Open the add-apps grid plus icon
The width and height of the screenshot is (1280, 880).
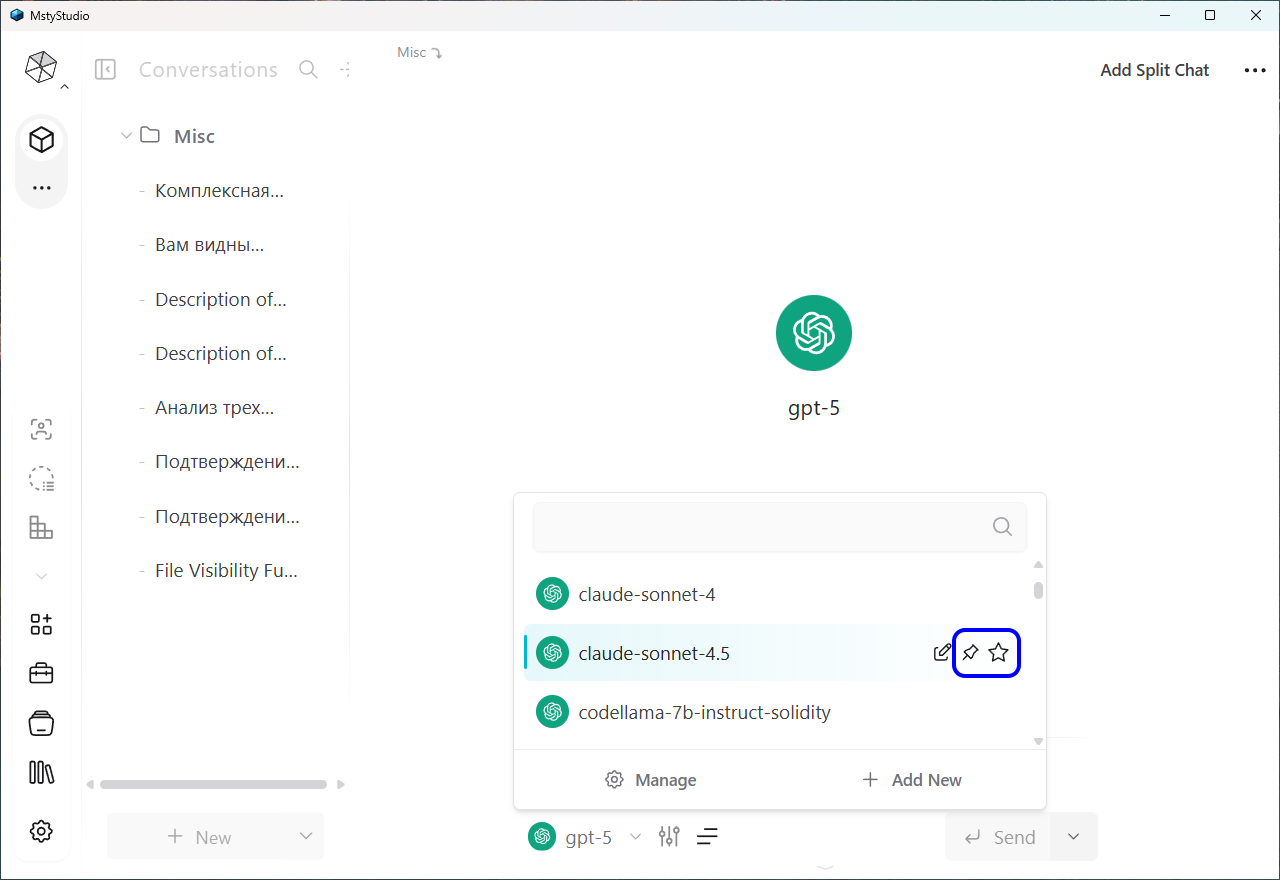tap(41, 625)
